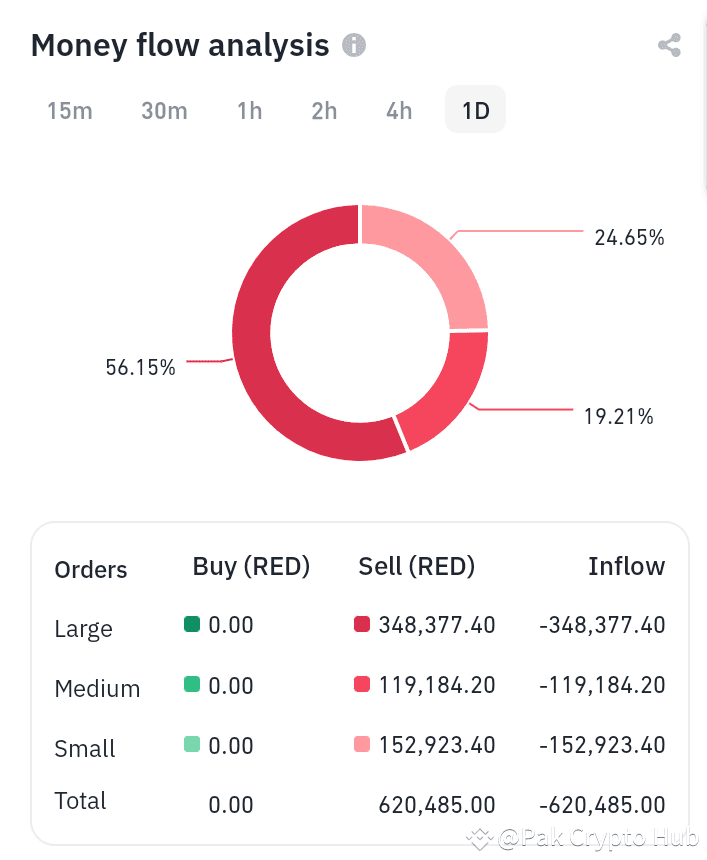Switch to the 30m timeframe tab
The image size is (707, 860).
(x=164, y=111)
